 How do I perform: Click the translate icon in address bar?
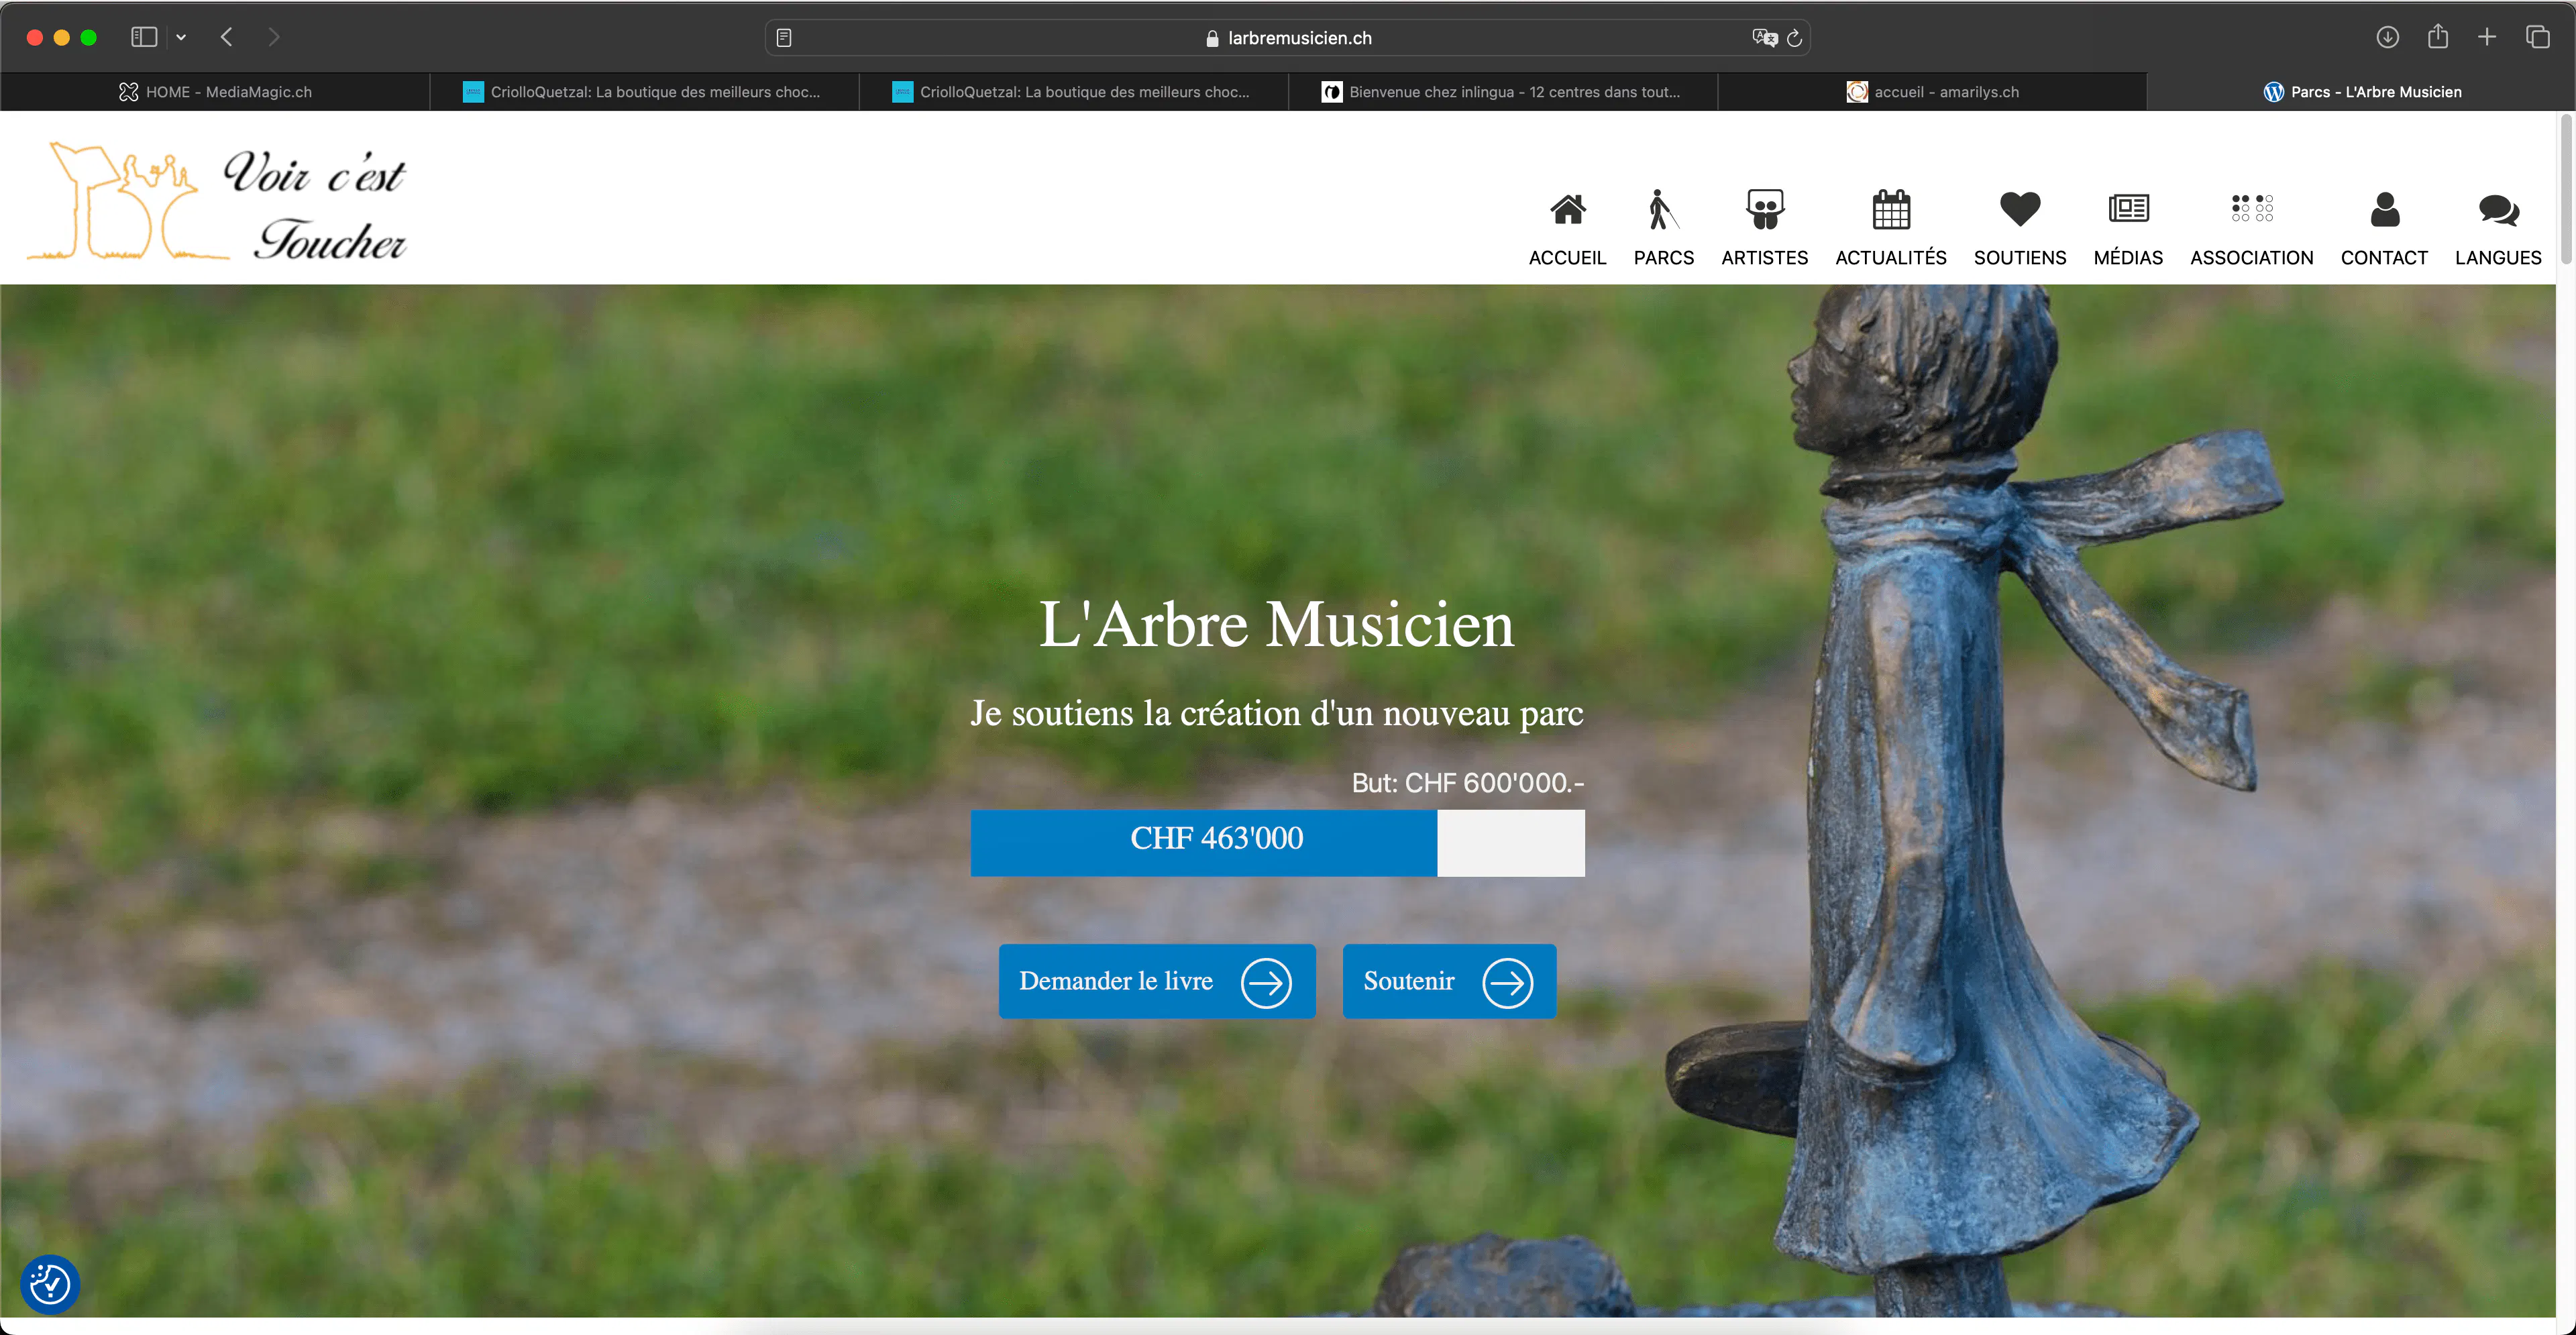click(x=1764, y=38)
